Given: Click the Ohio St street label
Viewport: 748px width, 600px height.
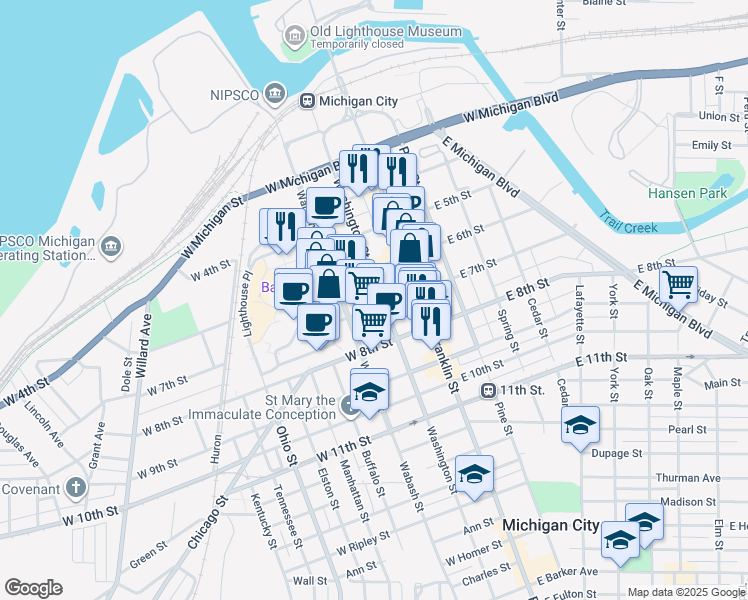Looking at the screenshot, I should [x=286, y=446].
